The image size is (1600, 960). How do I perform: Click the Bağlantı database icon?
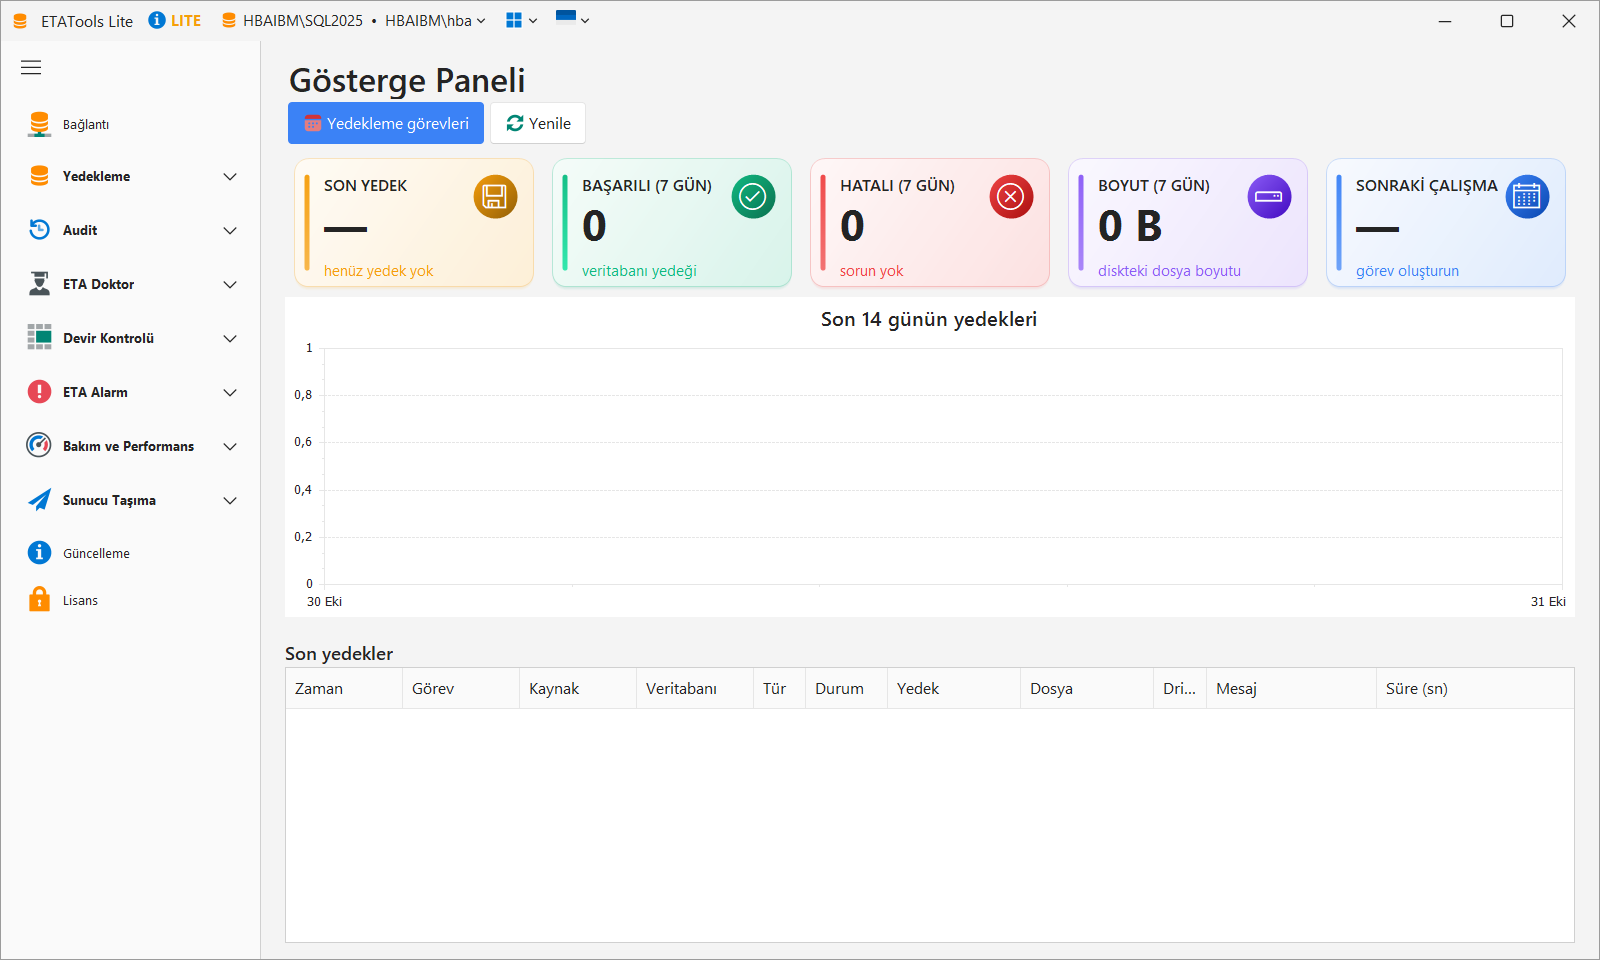[39, 124]
